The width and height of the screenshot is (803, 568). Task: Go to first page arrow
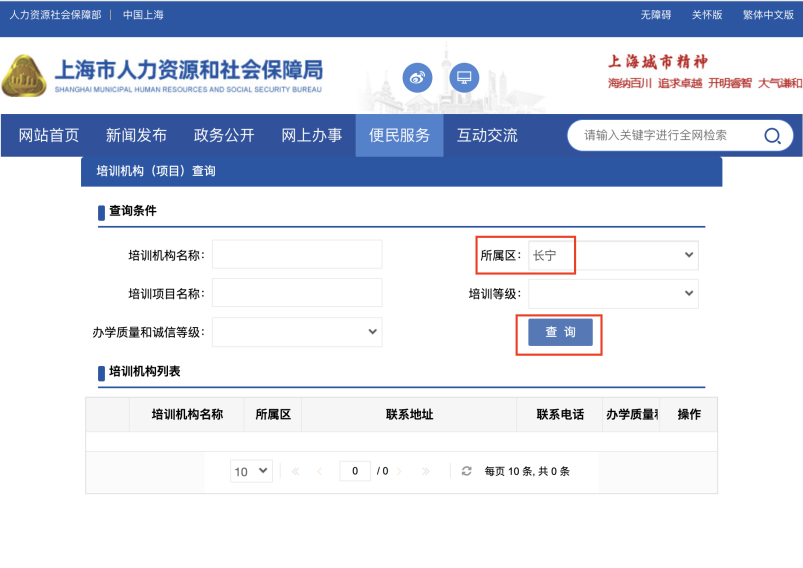click(x=295, y=471)
